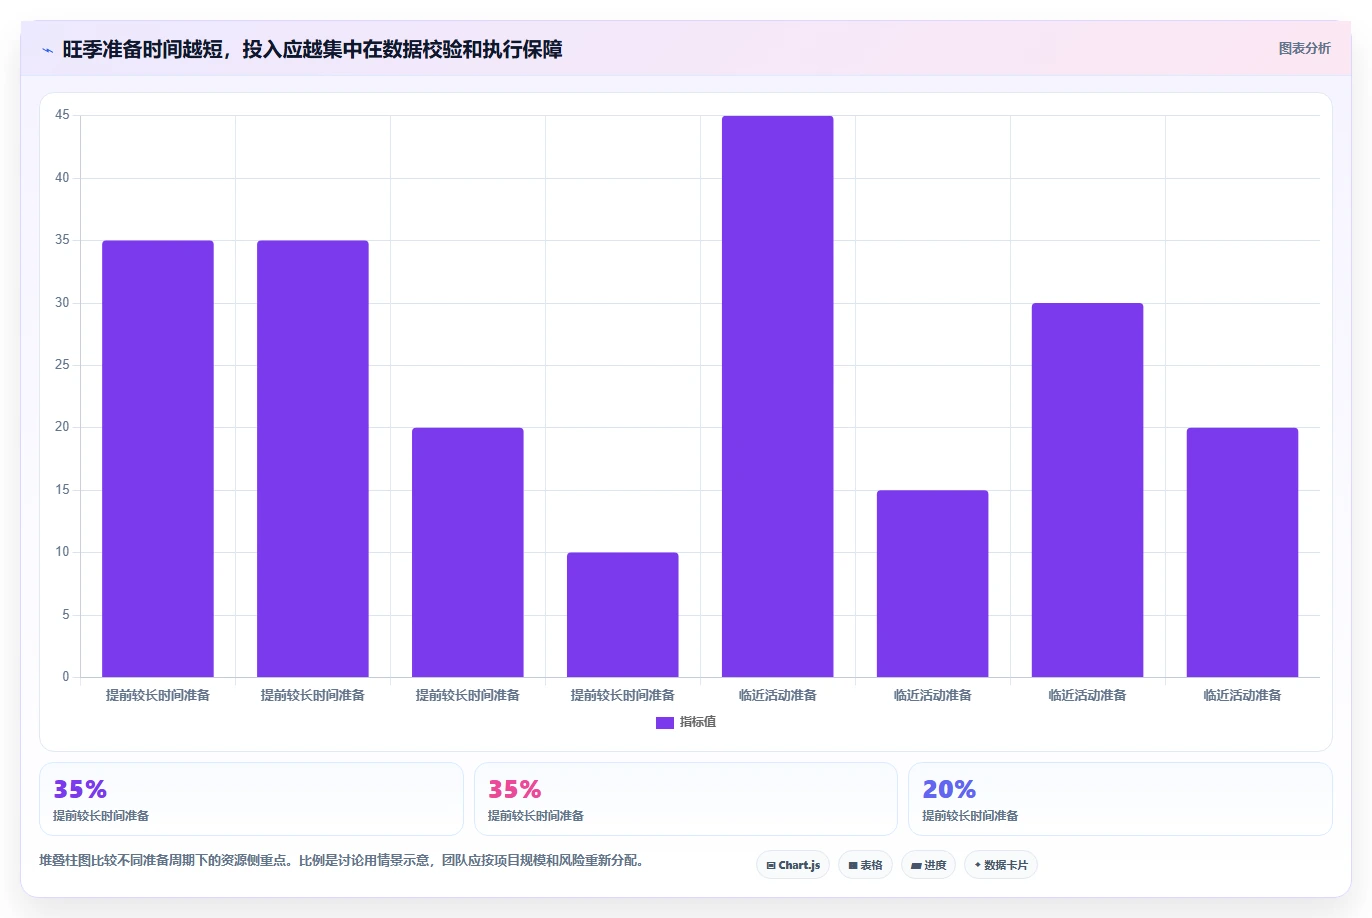1372x918 pixels.
Task: Click the lightning icon beside the slide title
Action: (47, 50)
